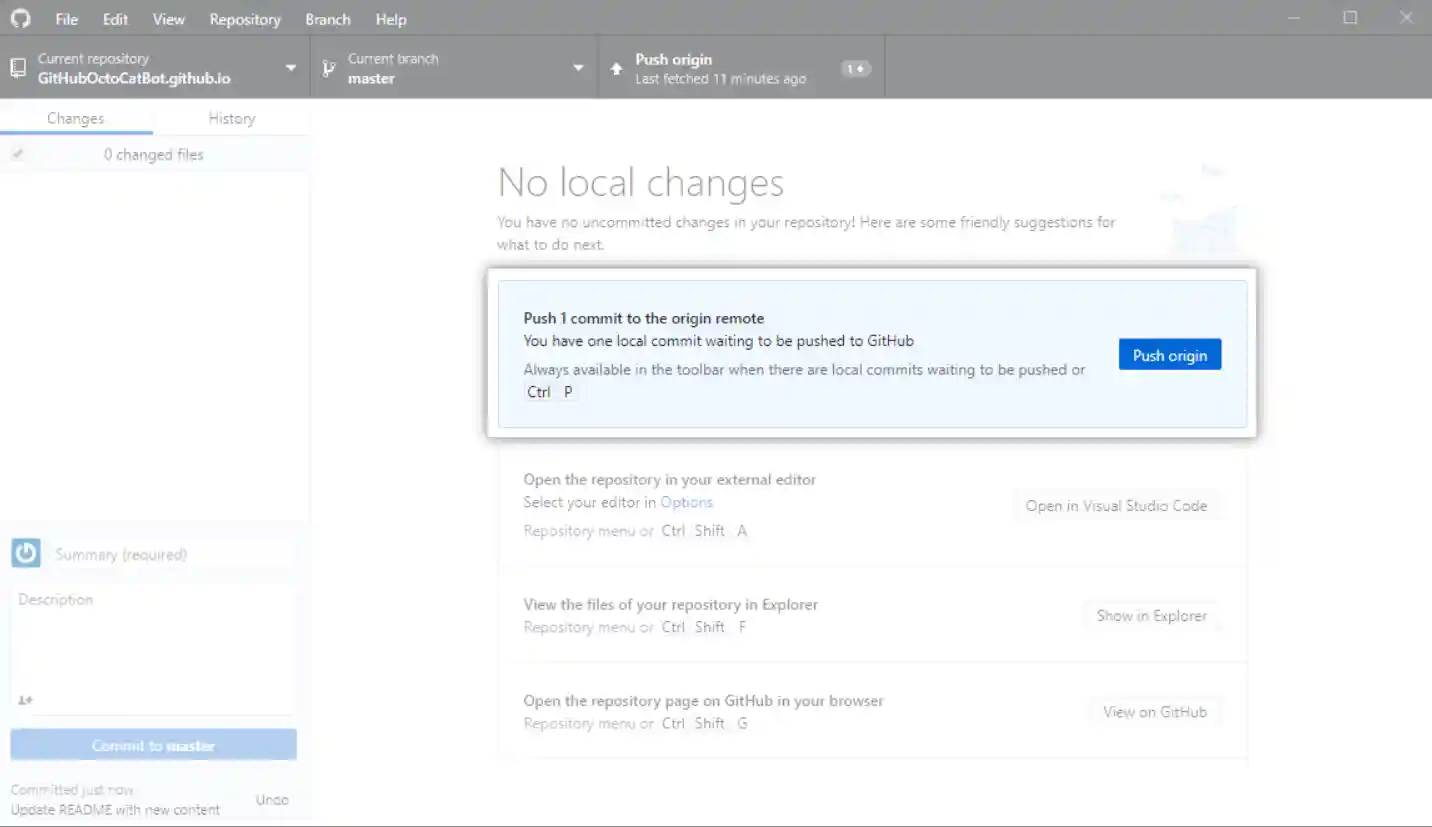Click the Summary (required) input field
Image resolution: width=1432 pixels, height=827 pixels.
170,554
